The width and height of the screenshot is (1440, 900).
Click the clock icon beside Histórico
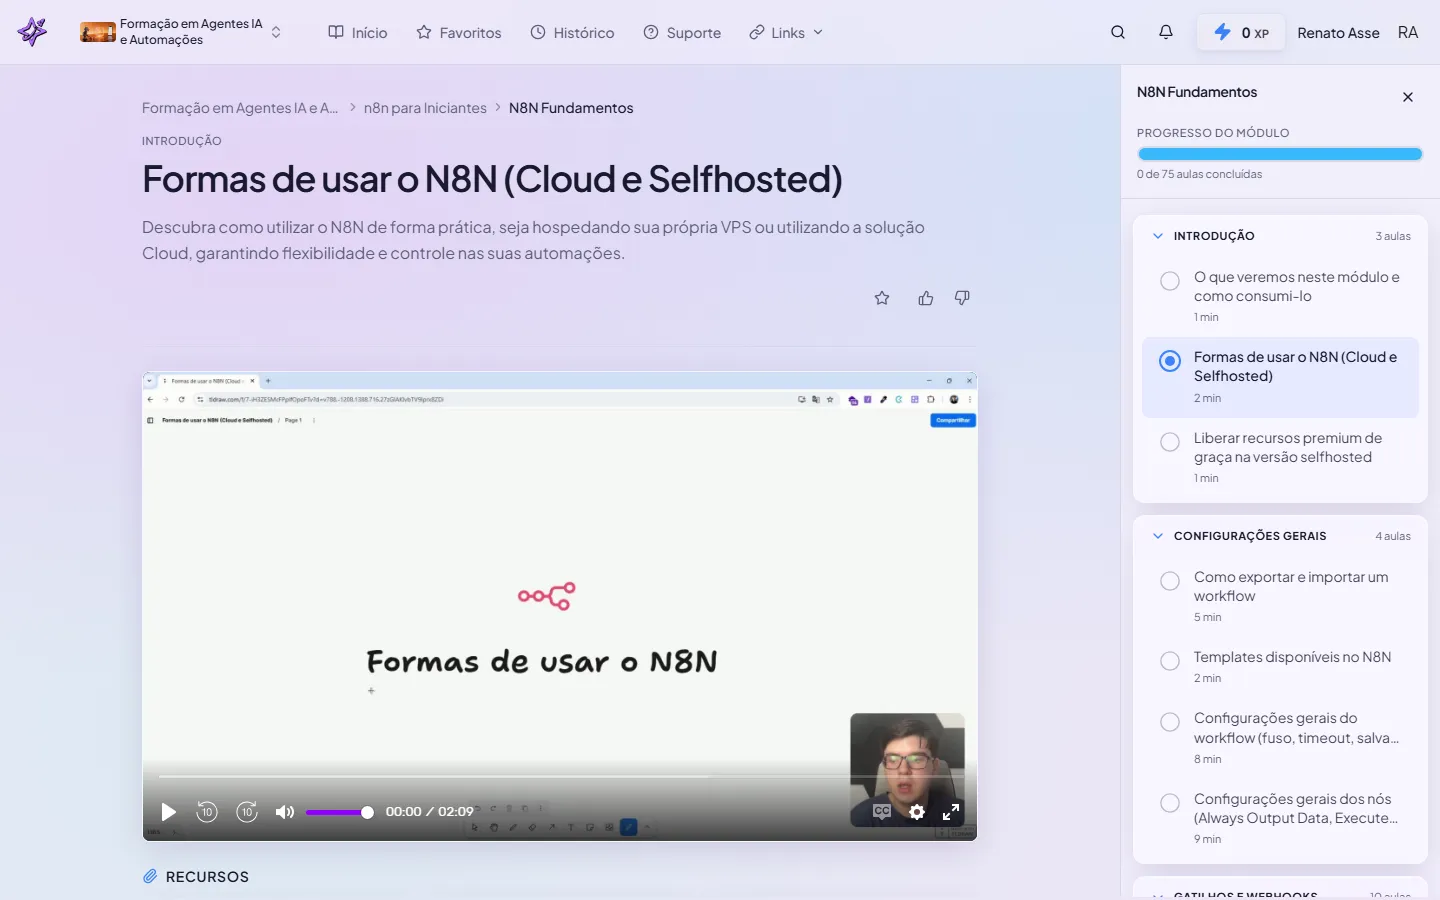[x=538, y=32]
